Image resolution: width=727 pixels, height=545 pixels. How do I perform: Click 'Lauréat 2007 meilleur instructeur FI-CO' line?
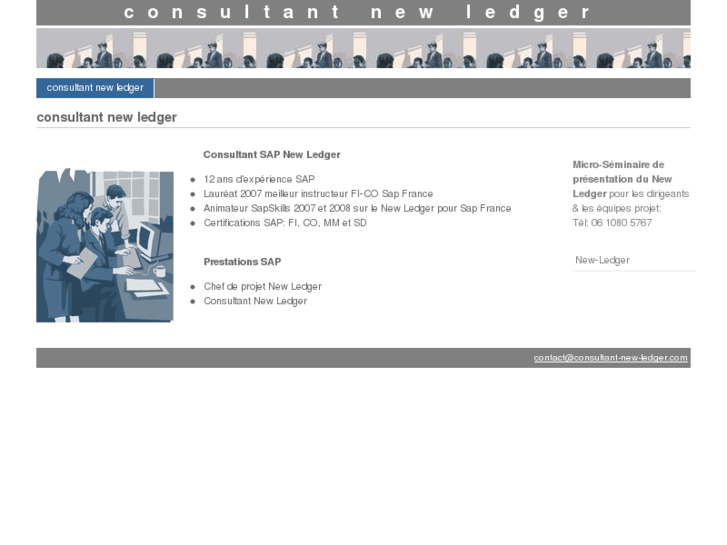[318, 193]
